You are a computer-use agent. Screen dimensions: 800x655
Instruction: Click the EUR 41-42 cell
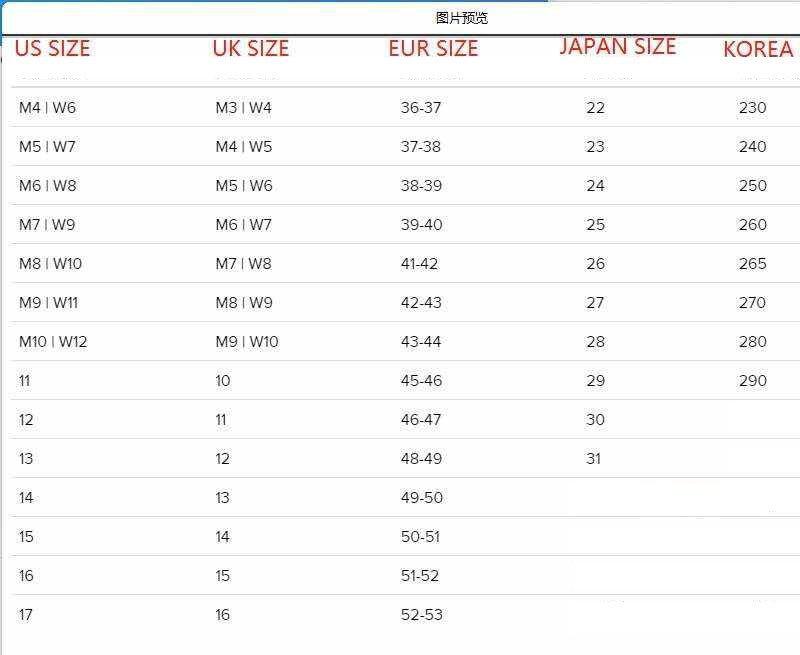point(419,264)
